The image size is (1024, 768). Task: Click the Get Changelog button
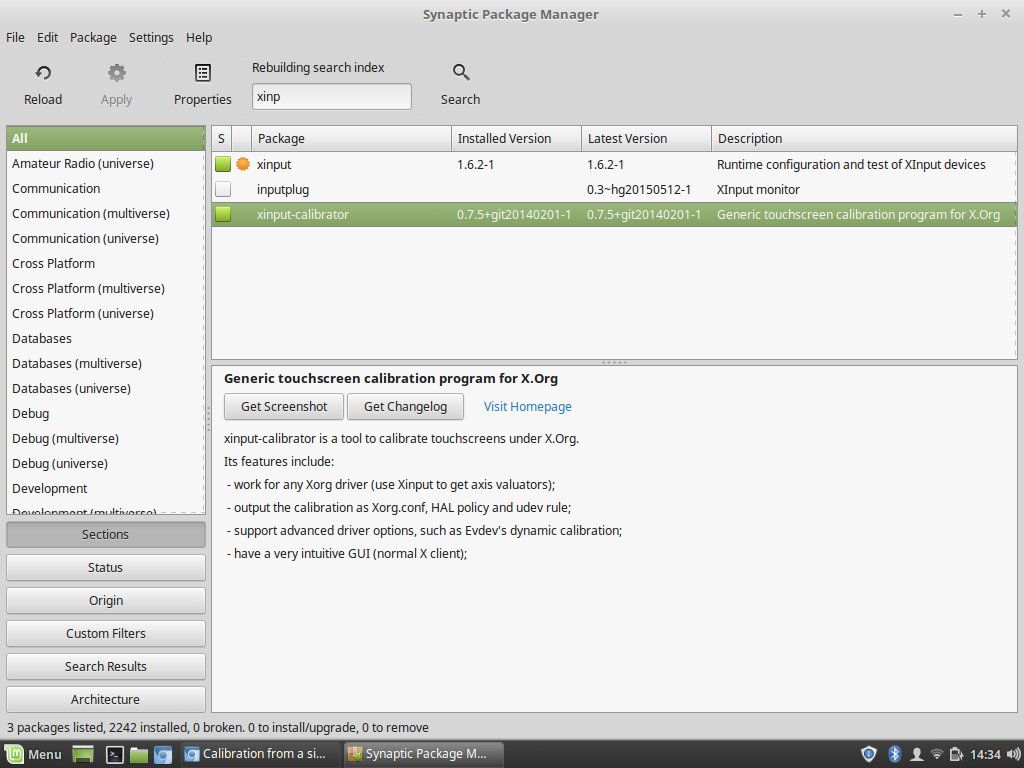click(406, 406)
